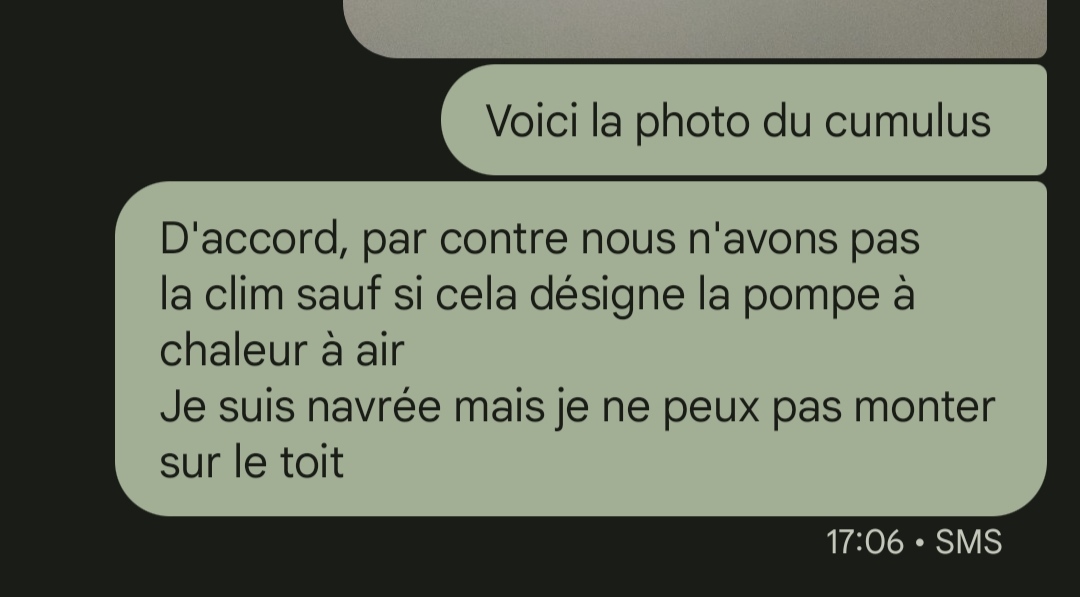
Task: Click the word 'clim' in the long message
Action: tap(244, 294)
